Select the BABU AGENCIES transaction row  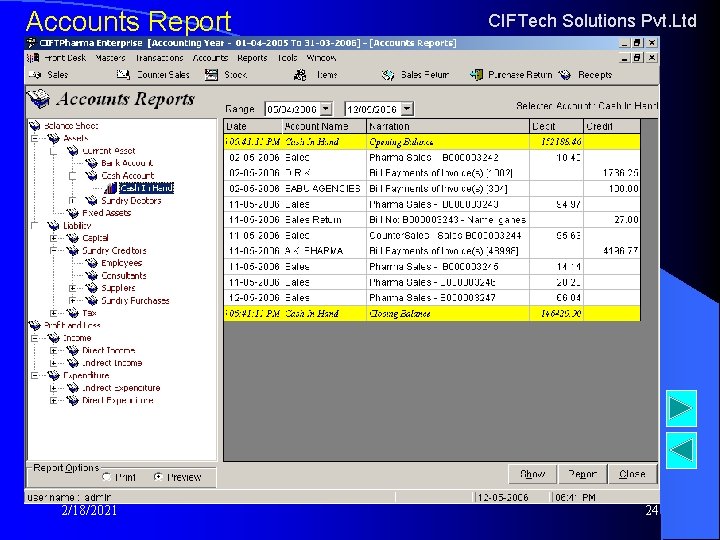point(432,189)
